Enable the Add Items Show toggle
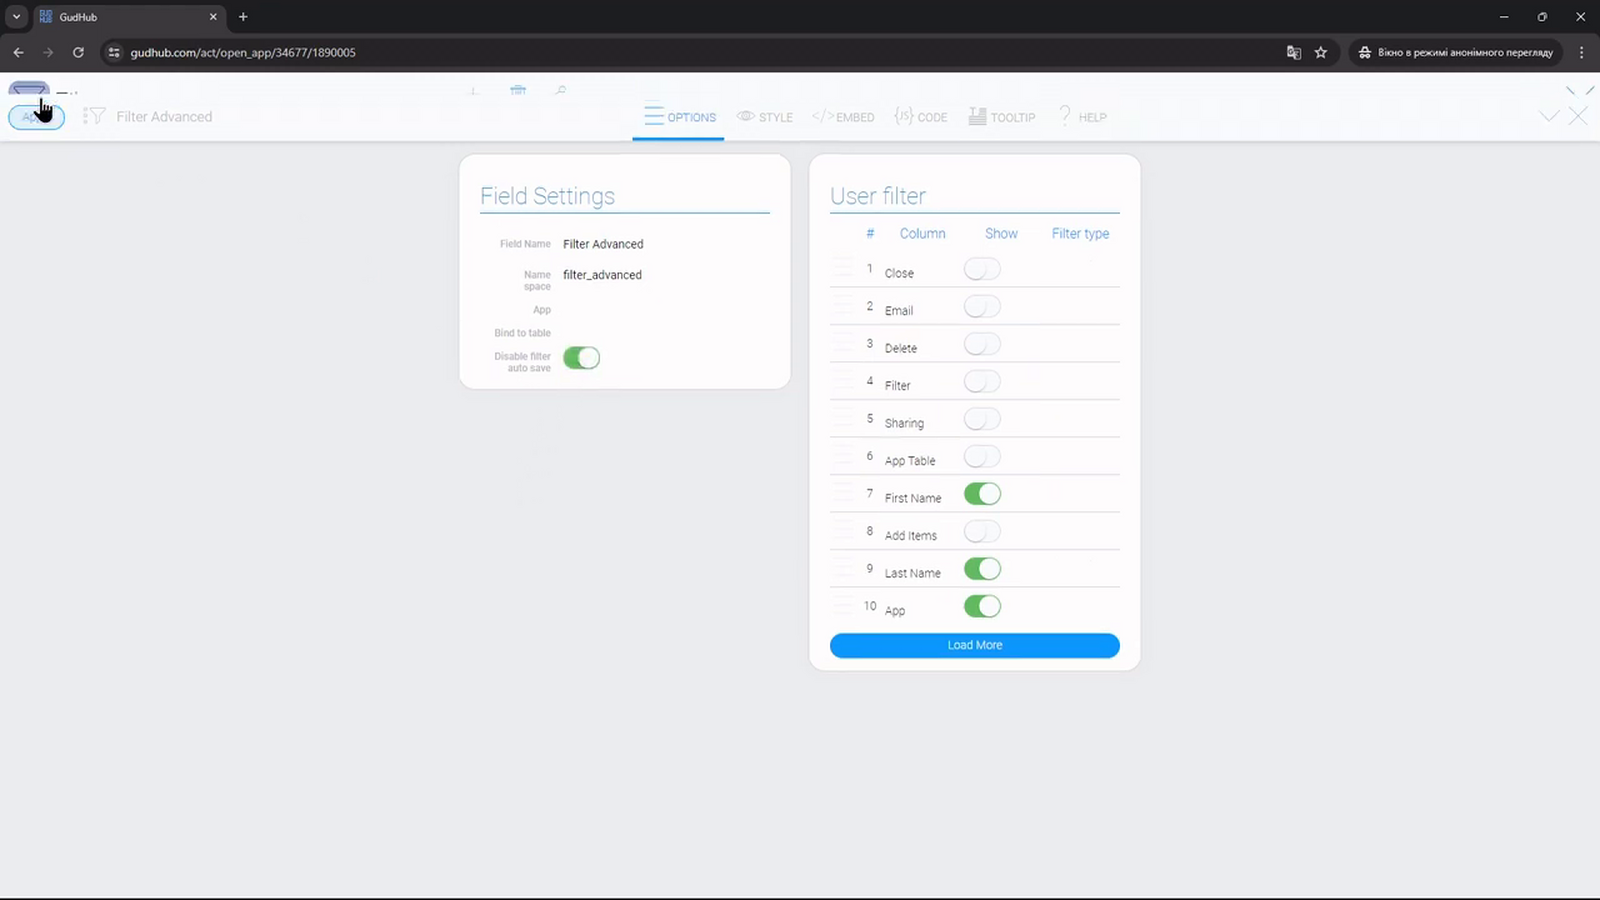 [982, 532]
